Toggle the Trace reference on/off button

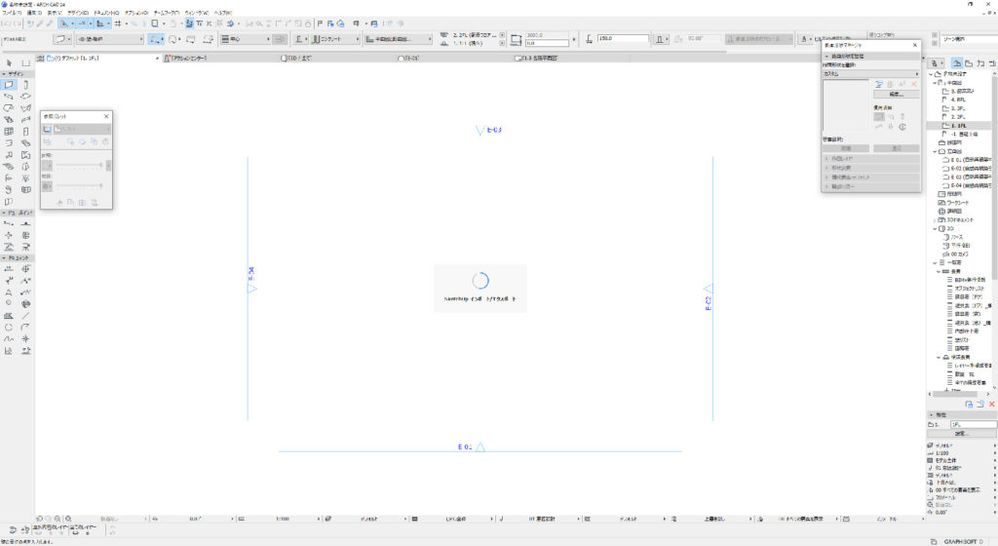click(x=47, y=129)
